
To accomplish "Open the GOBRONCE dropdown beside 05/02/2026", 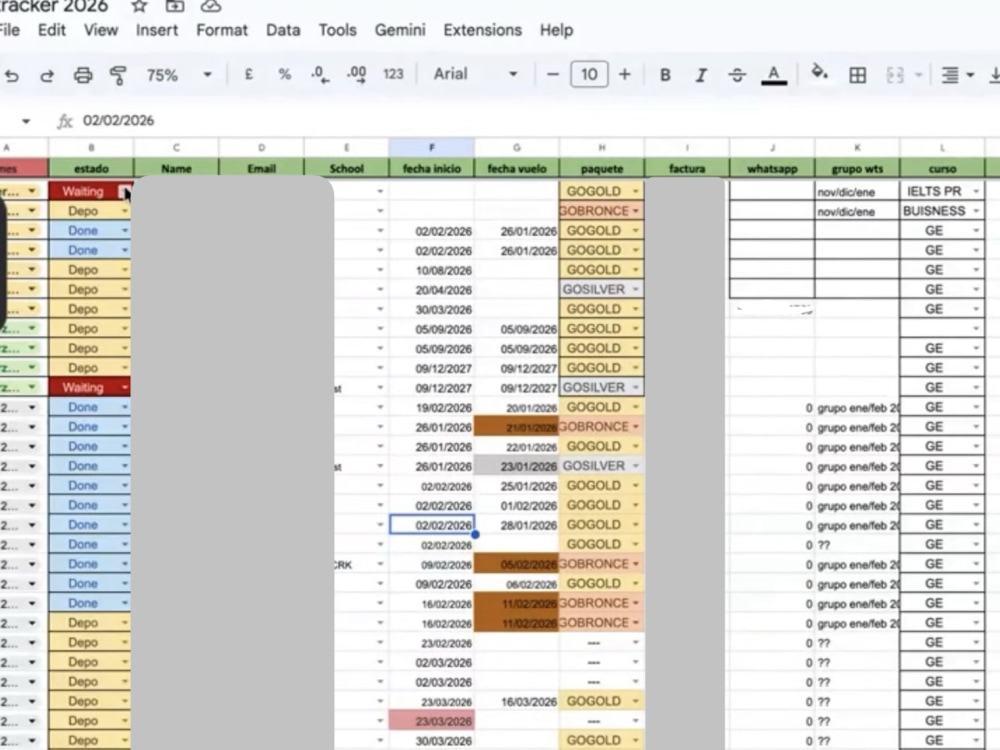I will pos(635,564).
